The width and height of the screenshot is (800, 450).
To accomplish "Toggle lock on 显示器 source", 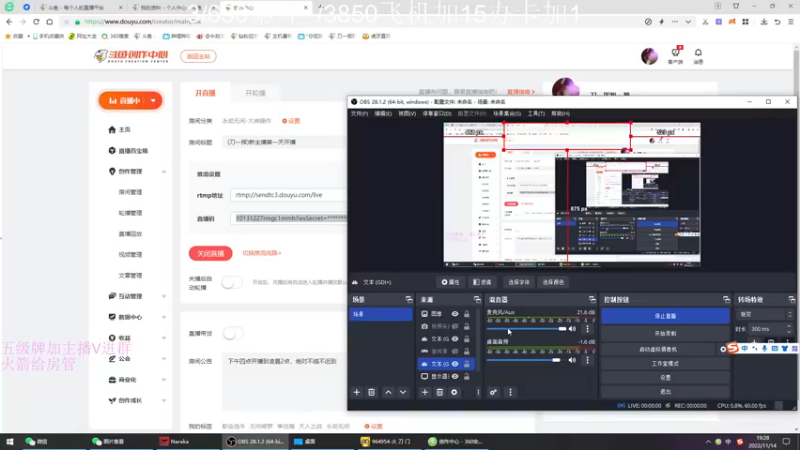I will (x=466, y=377).
